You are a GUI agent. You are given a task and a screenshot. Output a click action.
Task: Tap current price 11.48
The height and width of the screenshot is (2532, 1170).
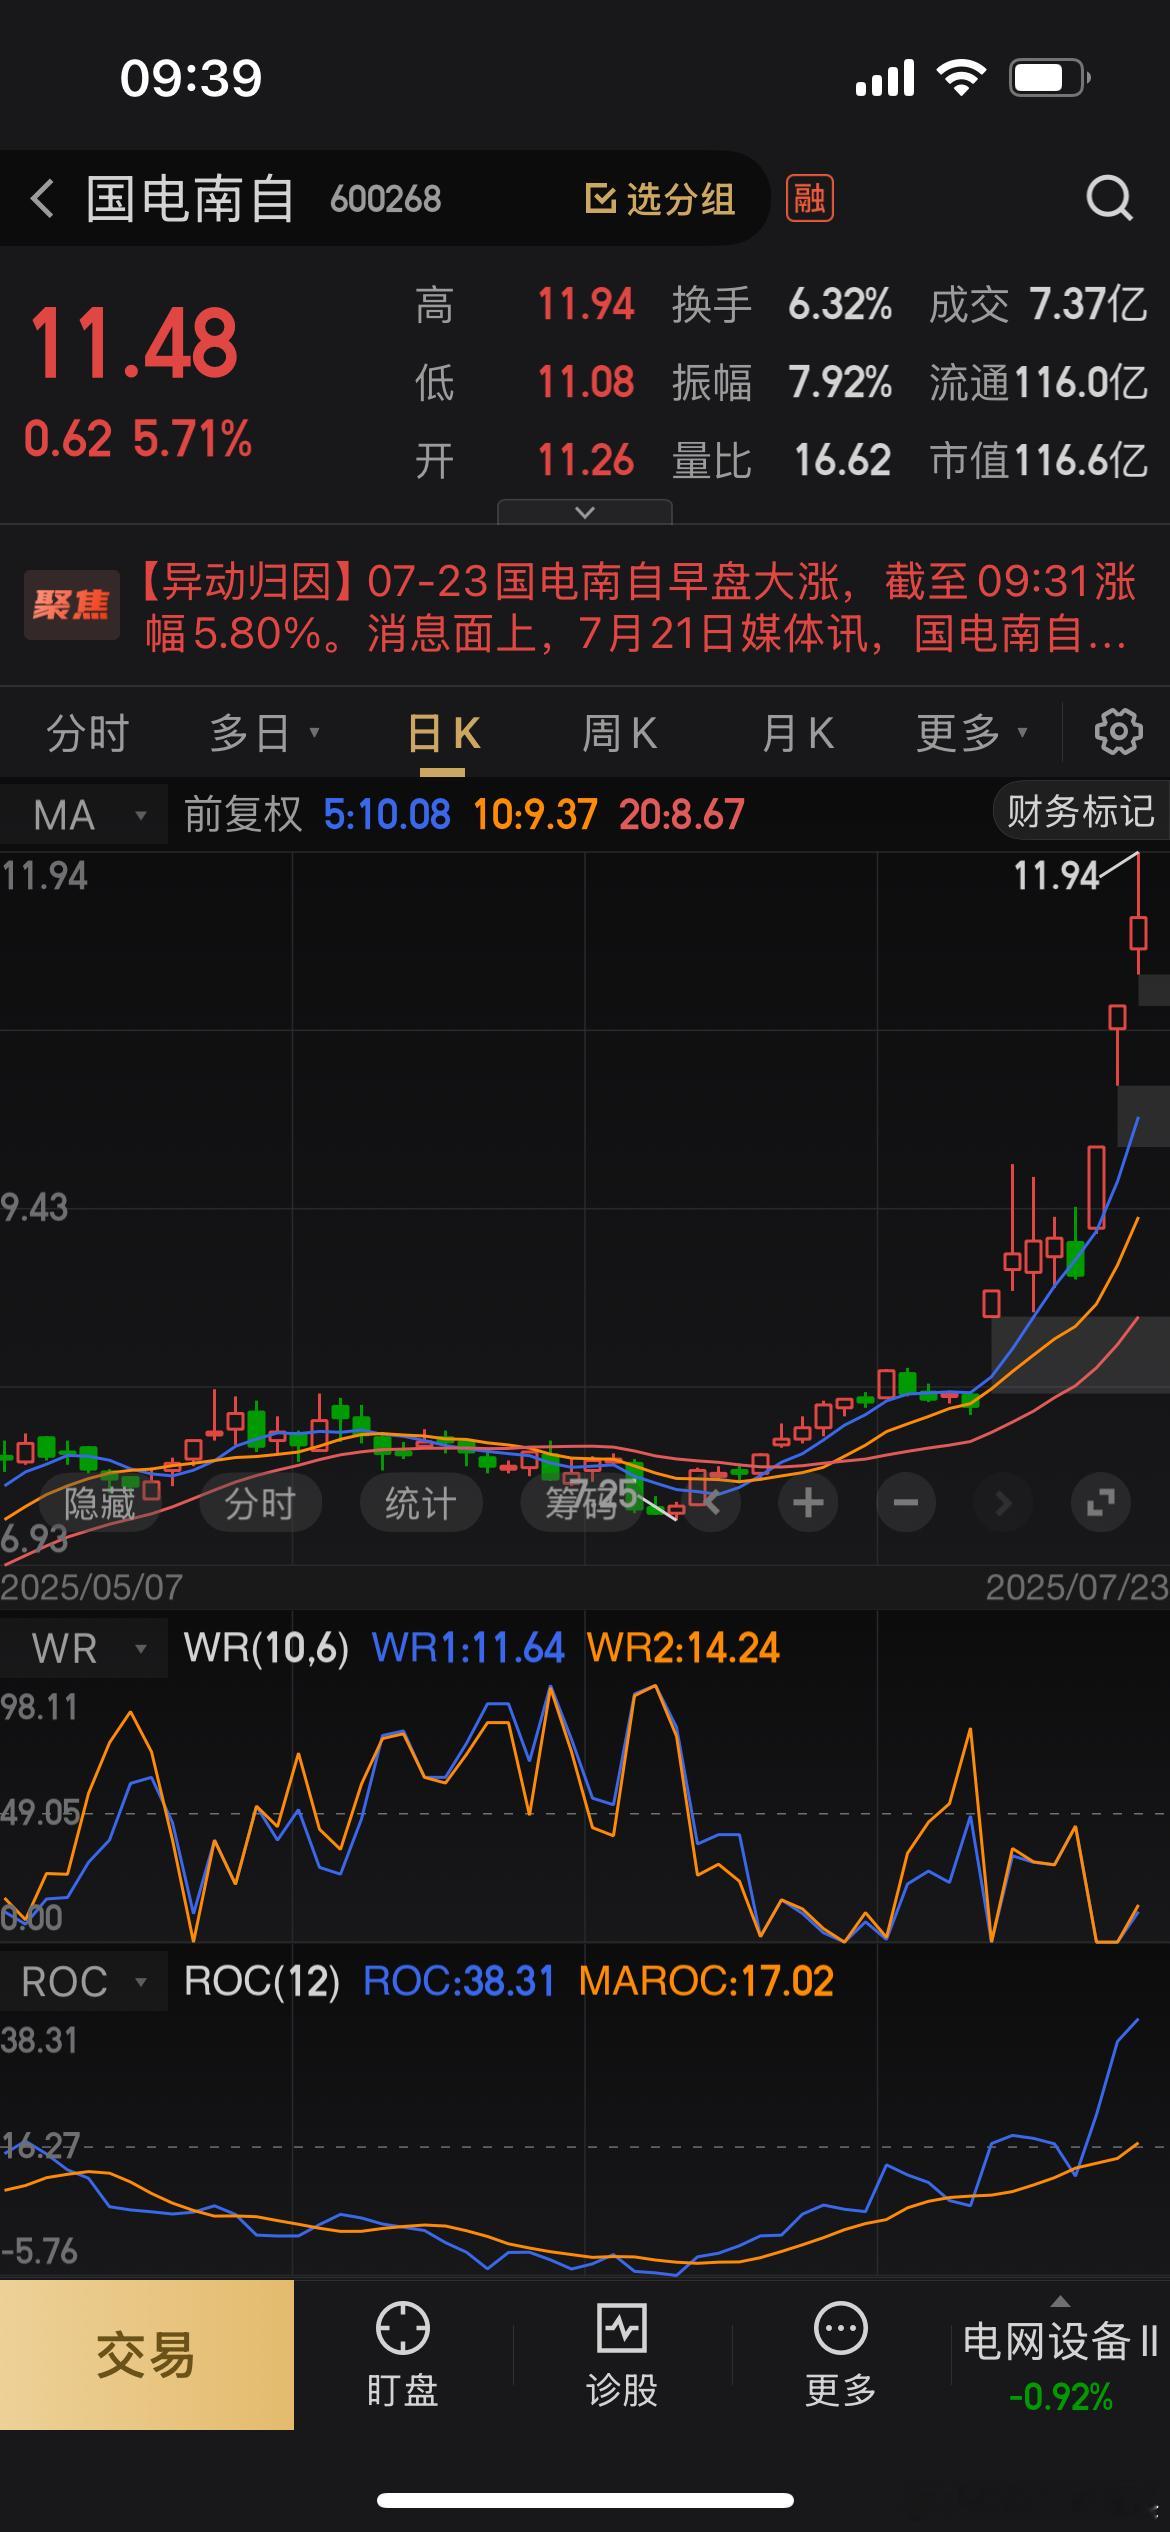pos(134,343)
